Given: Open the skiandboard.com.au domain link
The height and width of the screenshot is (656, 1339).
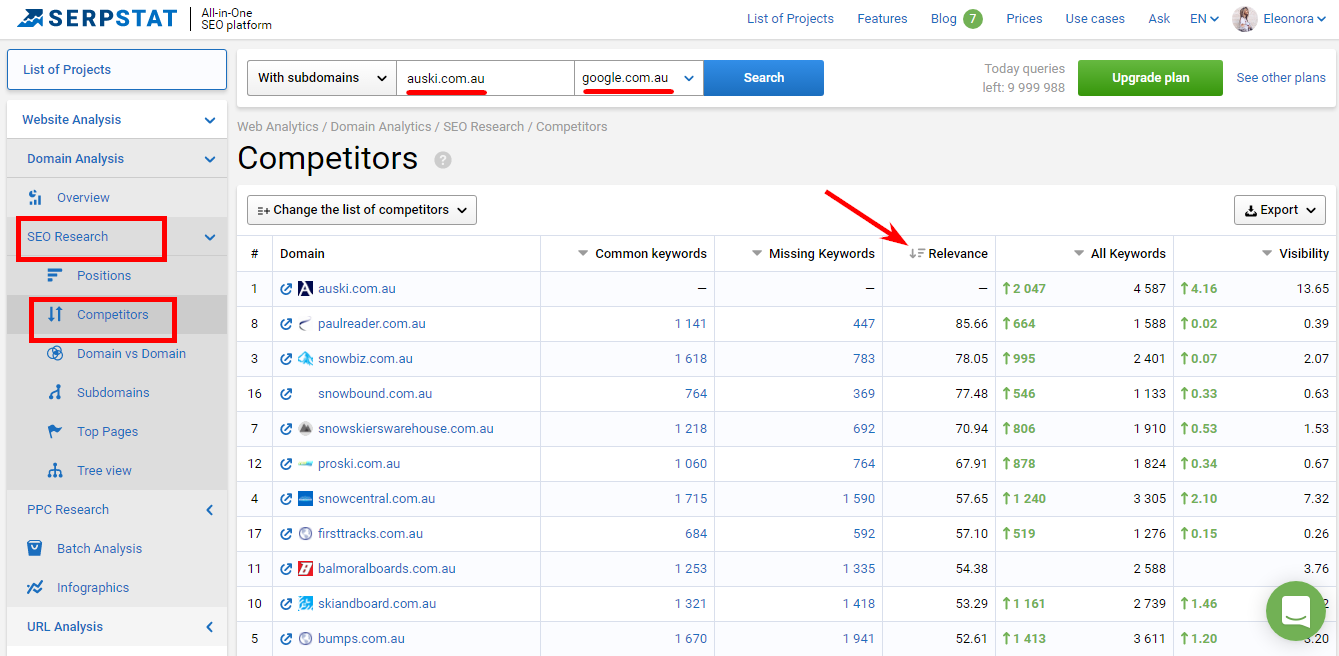Looking at the screenshot, I should pyautogui.click(x=377, y=604).
